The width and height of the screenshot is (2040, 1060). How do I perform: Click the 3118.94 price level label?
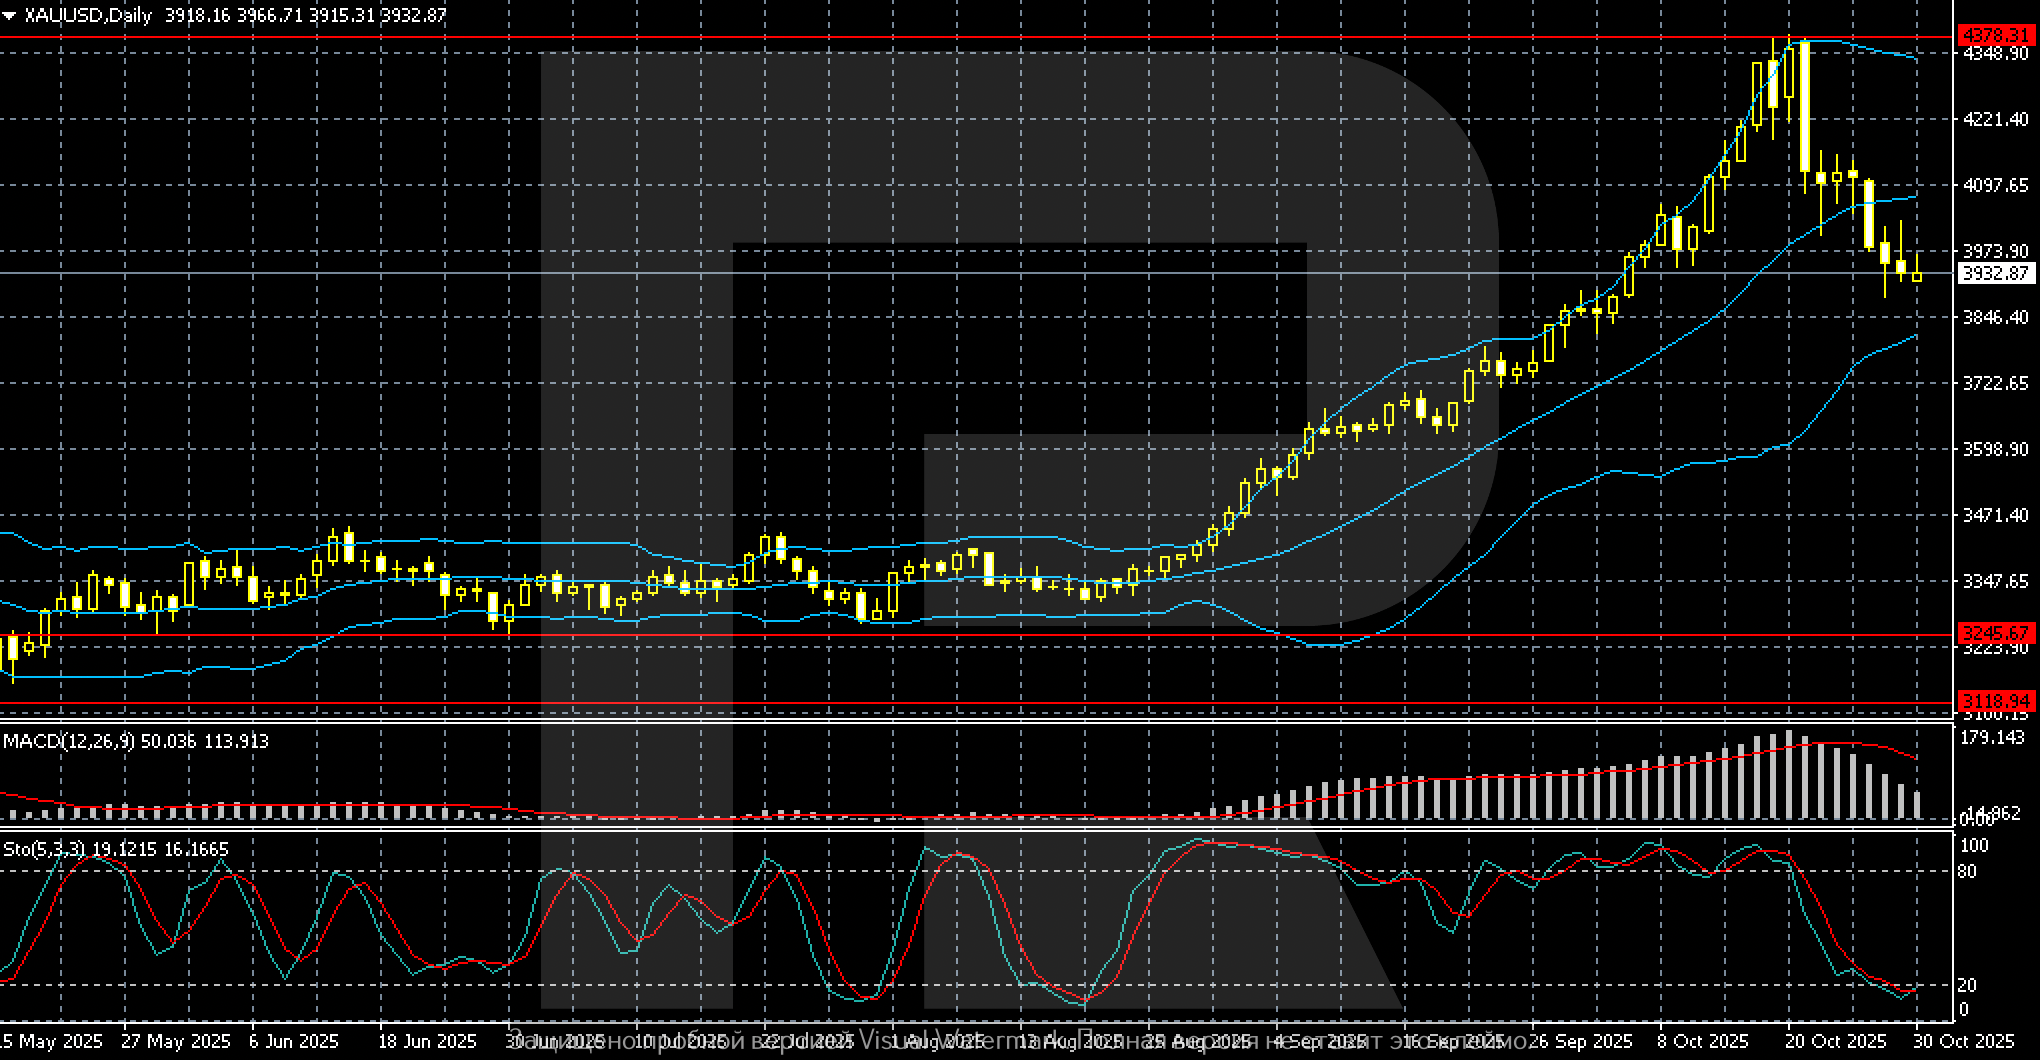1999,700
